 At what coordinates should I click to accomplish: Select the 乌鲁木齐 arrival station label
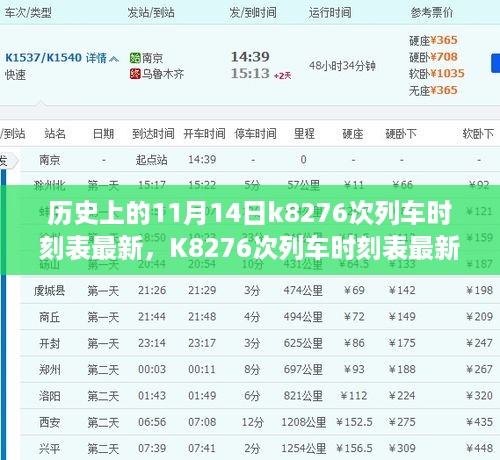[x=163, y=74]
